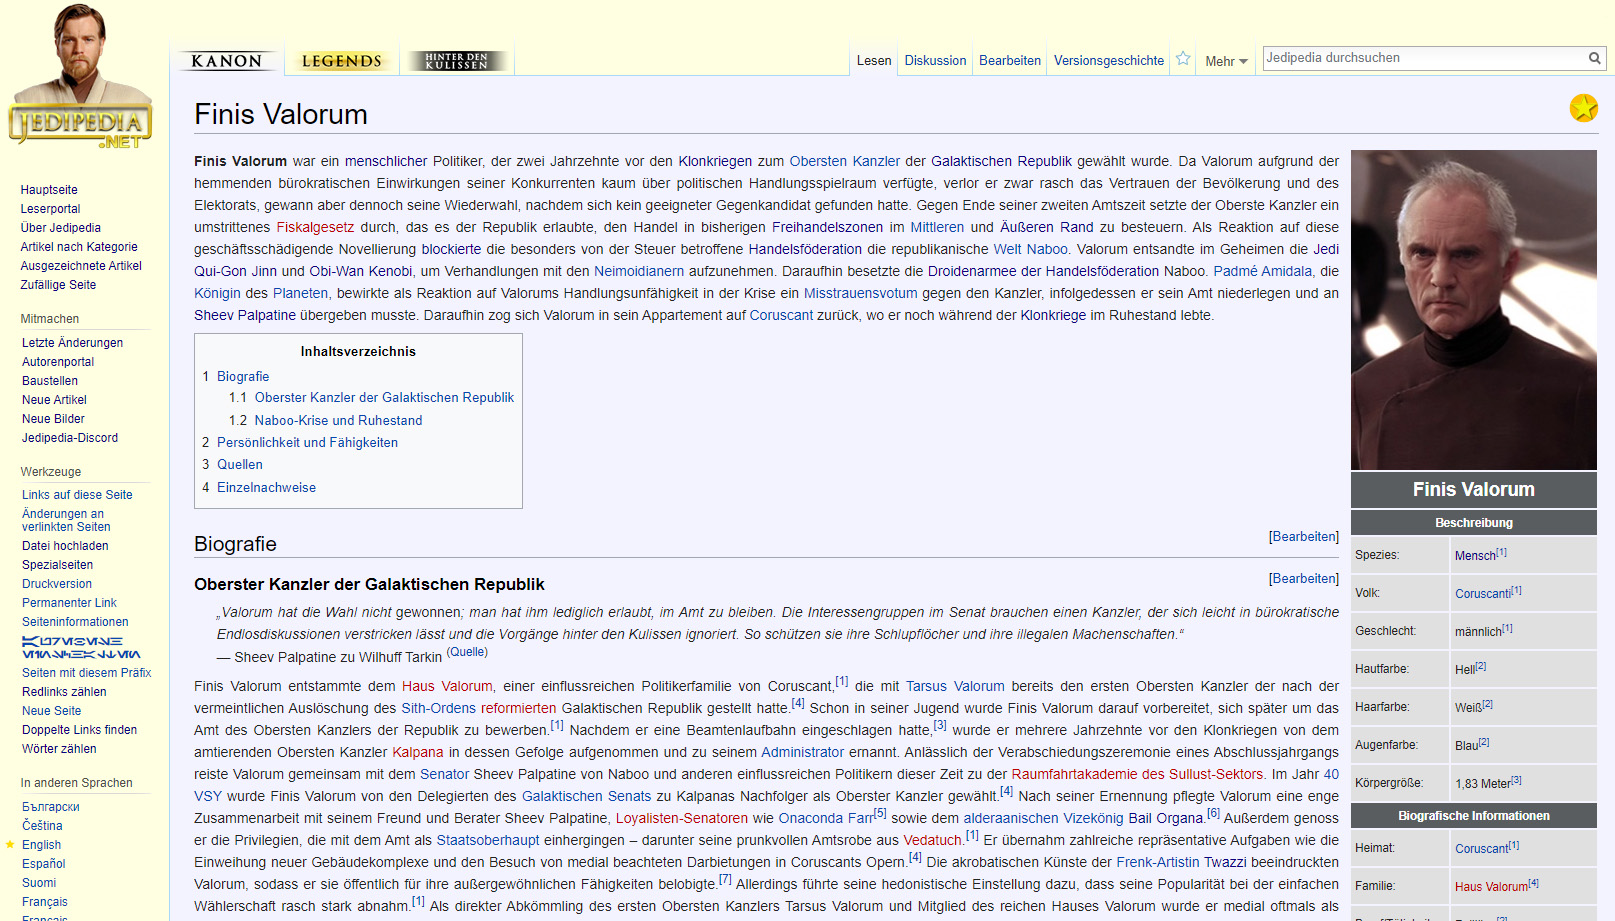Open Frenk-Artistin link

pyautogui.click(x=1158, y=862)
